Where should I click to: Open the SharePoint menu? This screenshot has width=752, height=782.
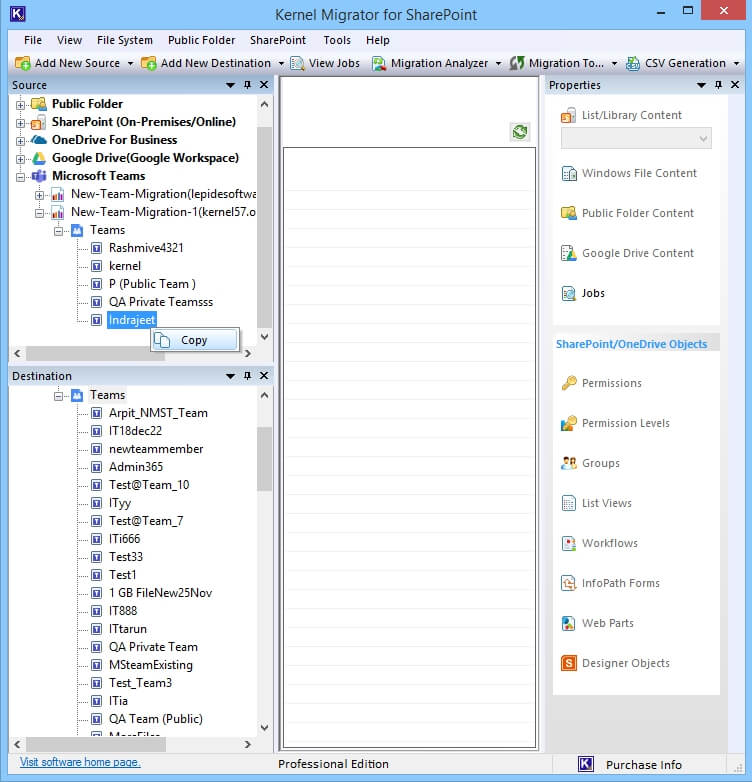click(x=278, y=40)
